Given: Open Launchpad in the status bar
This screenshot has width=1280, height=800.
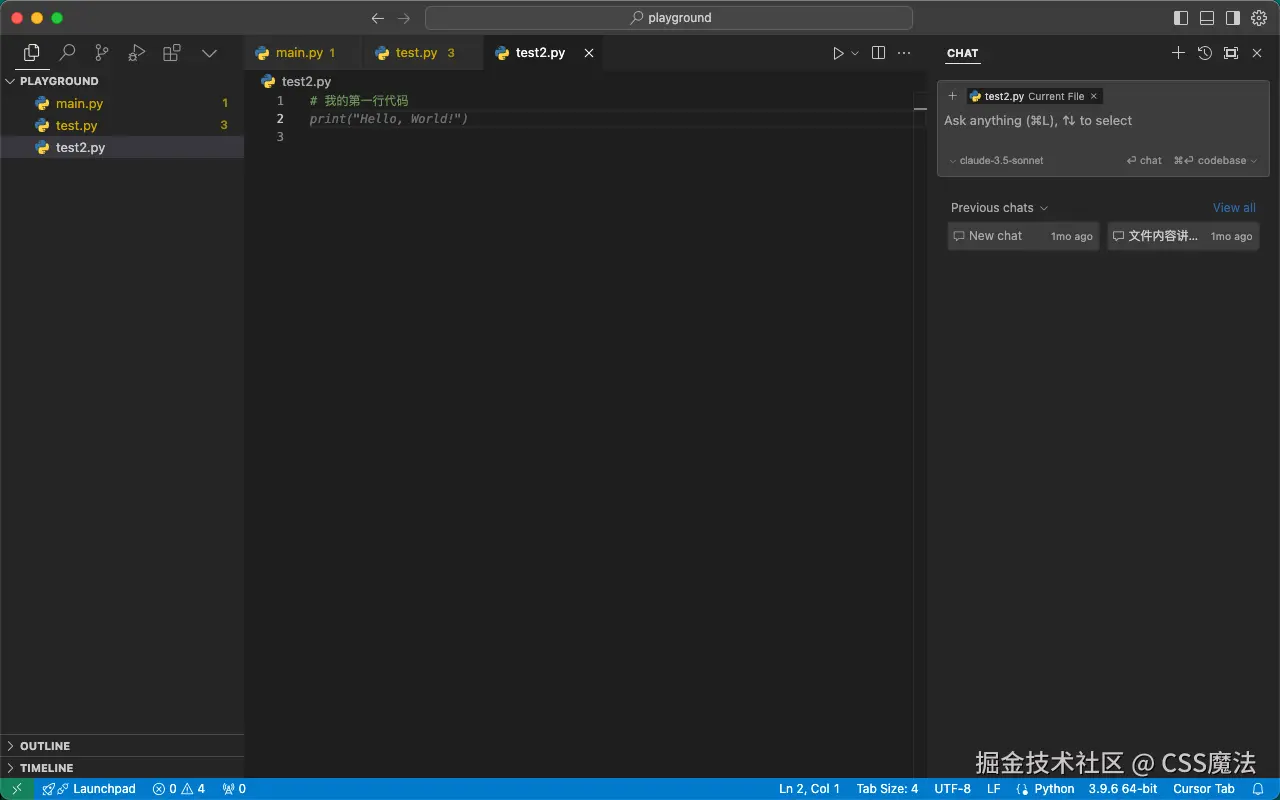Looking at the screenshot, I should pyautogui.click(x=89, y=789).
